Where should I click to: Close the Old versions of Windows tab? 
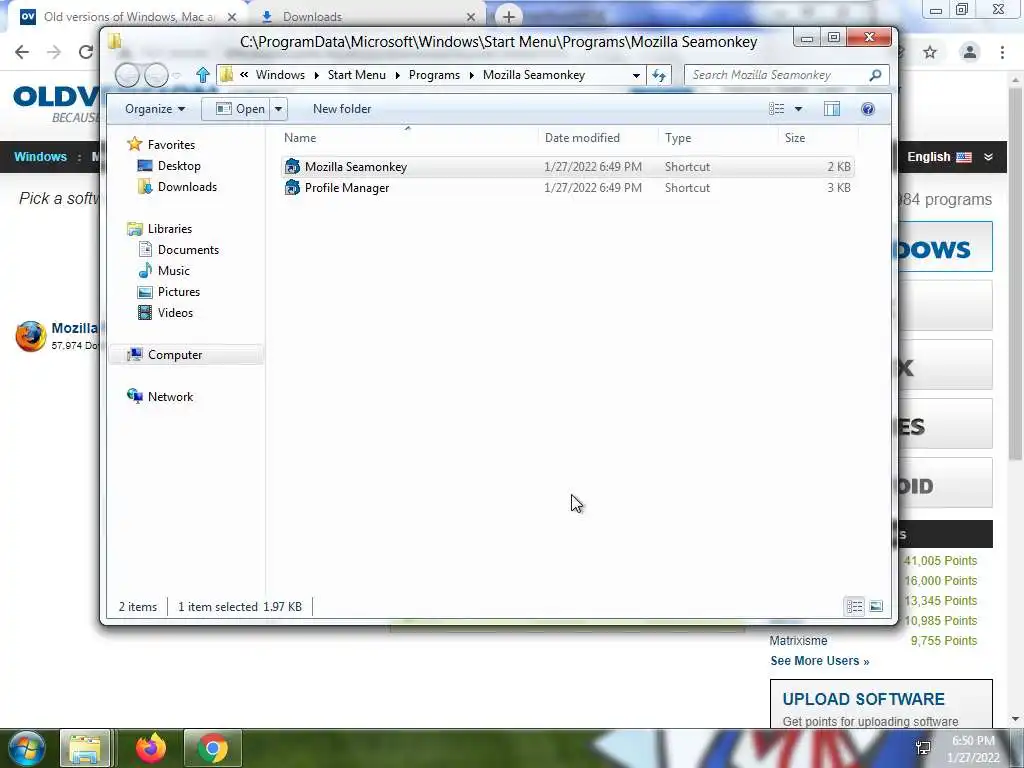pyautogui.click(x=232, y=17)
